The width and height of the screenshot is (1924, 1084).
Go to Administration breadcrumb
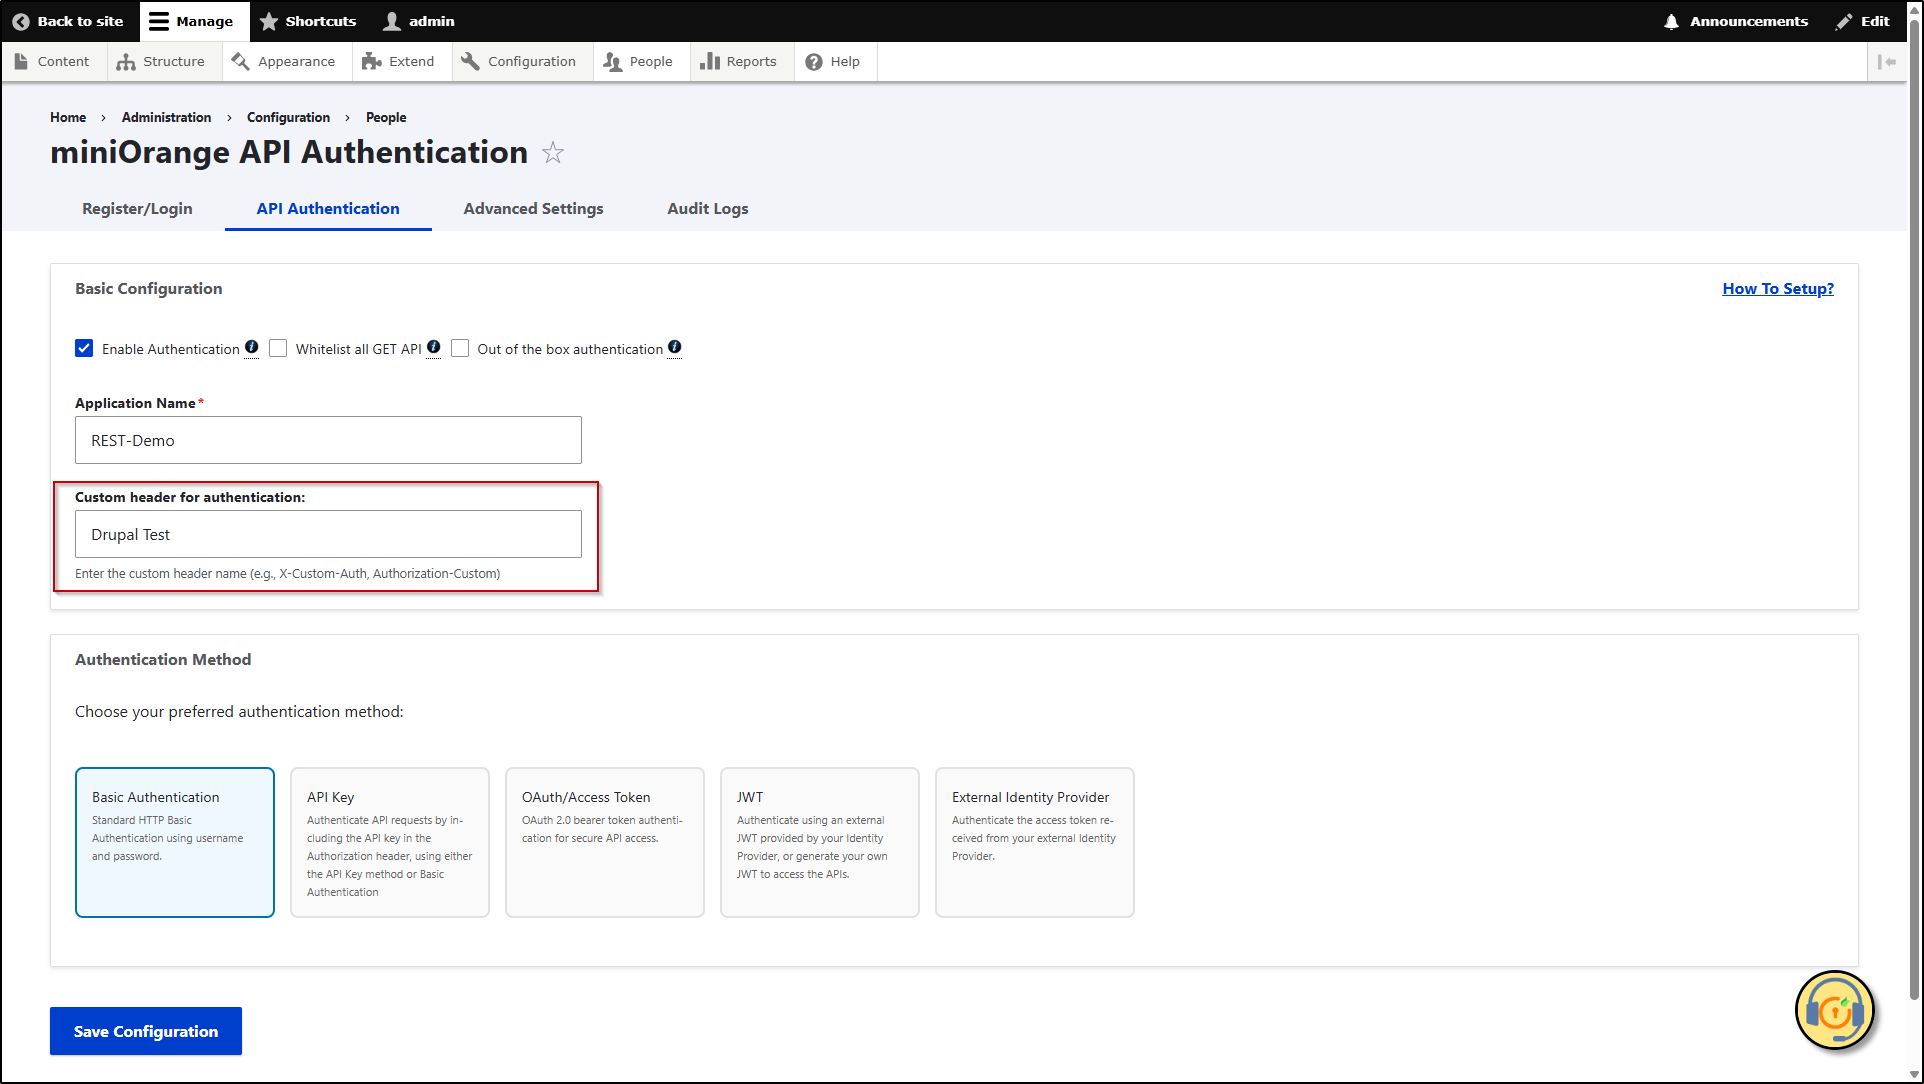pyautogui.click(x=166, y=117)
